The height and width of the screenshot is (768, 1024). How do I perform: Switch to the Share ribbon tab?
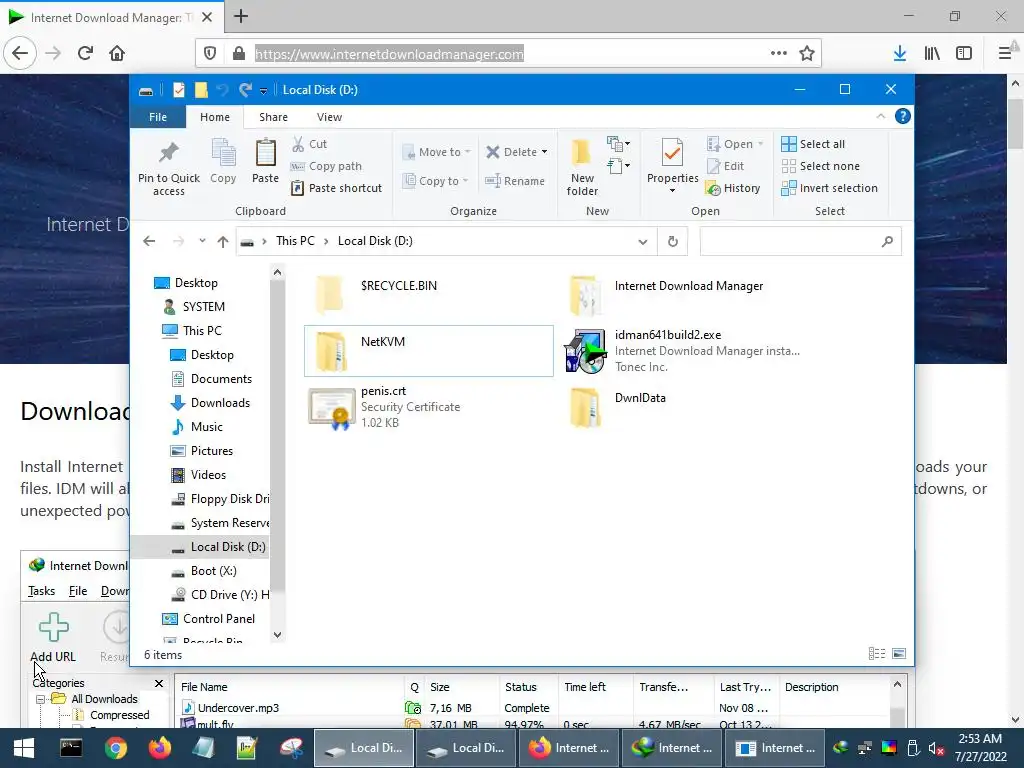click(273, 117)
